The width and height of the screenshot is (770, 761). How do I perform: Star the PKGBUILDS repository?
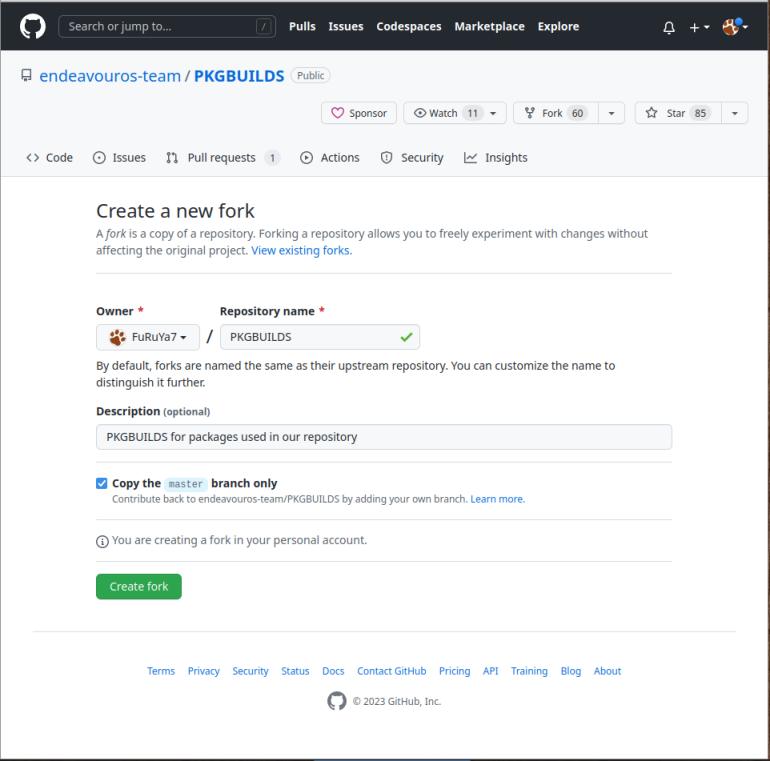678,113
